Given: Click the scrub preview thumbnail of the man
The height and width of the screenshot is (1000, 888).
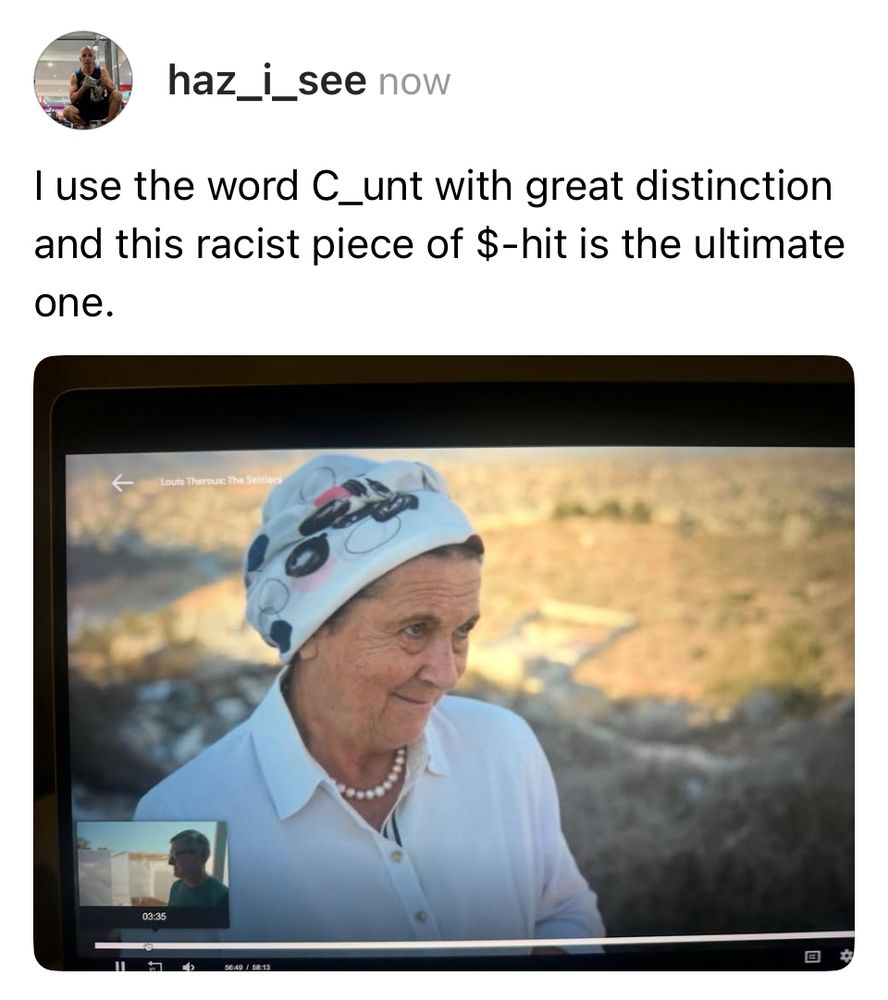Looking at the screenshot, I should coord(152,864).
